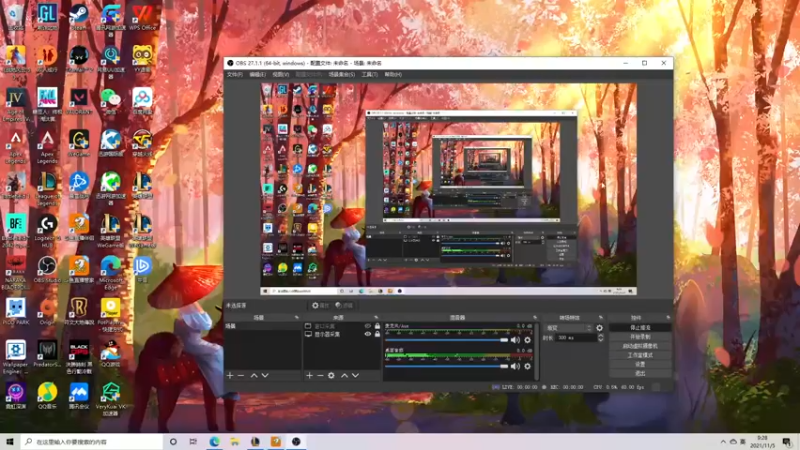Move scene up in Scenes panel
The height and width of the screenshot is (450, 800).
tap(254, 376)
